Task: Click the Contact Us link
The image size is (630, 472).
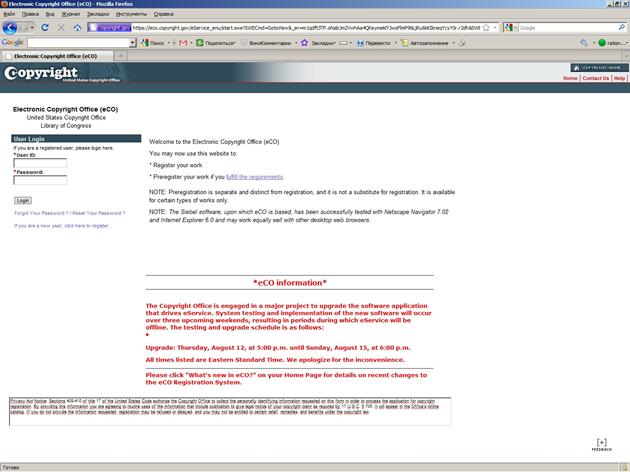Action: tap(596, 78)
